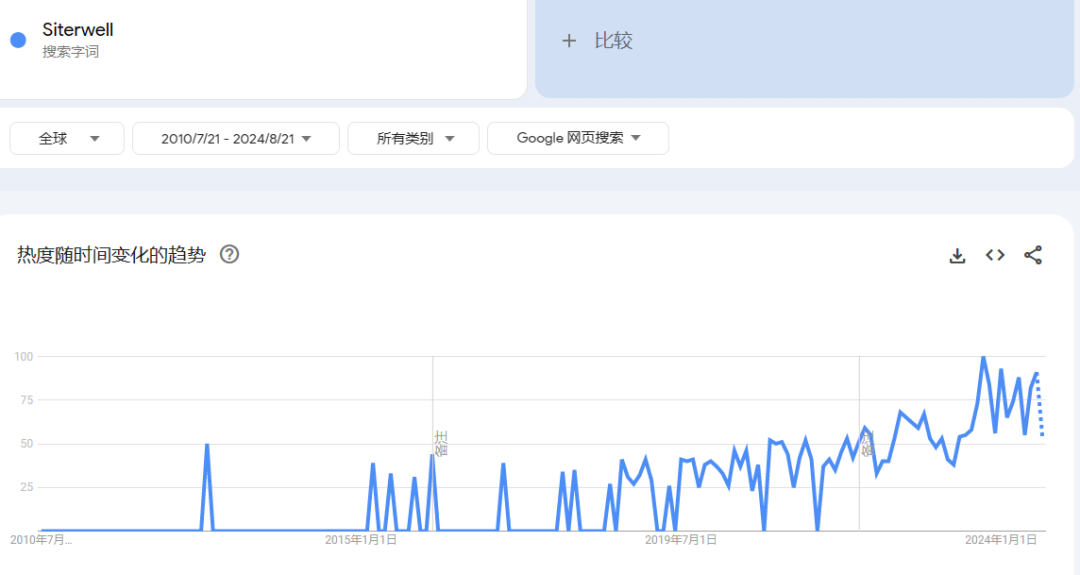Click the isolated 2012 spike on chart
Screen dimensions: 1080x575
[207, 445]
